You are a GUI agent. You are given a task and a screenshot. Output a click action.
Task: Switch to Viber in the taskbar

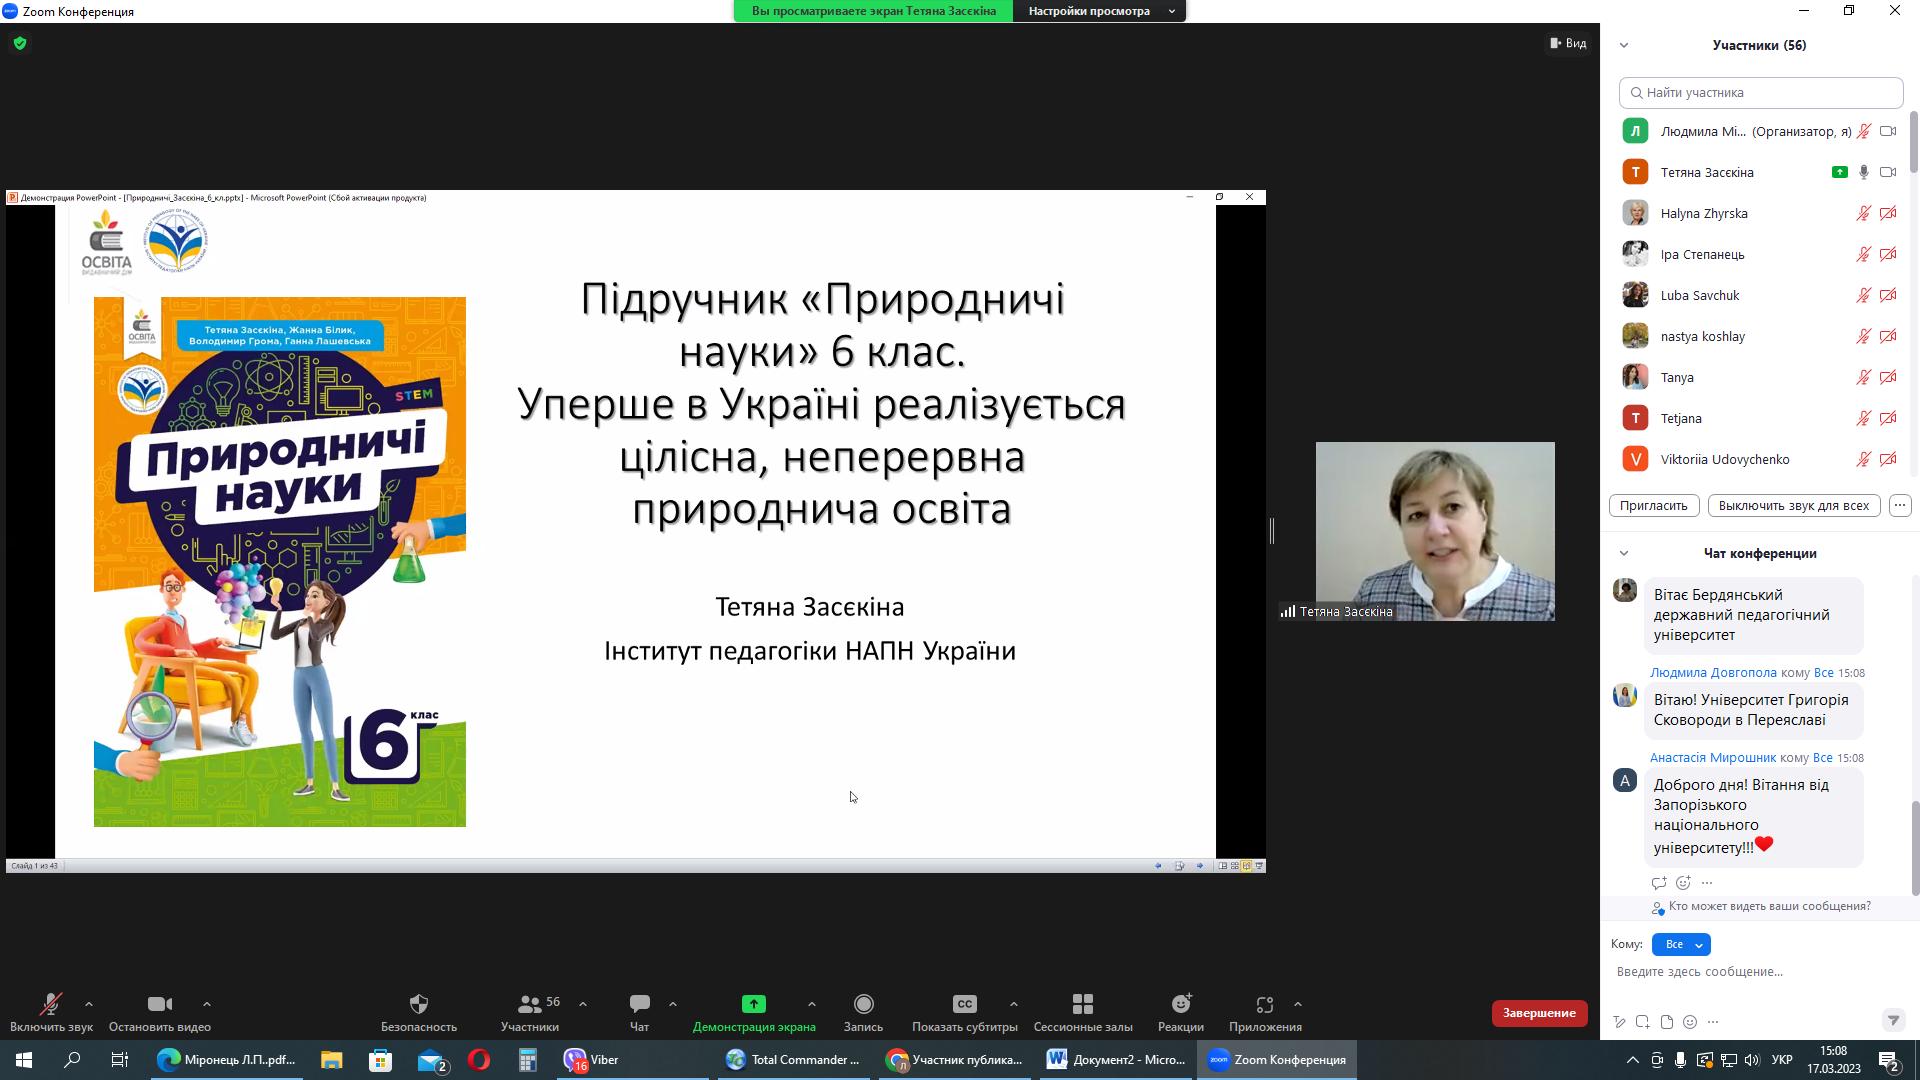[591, 1060]
